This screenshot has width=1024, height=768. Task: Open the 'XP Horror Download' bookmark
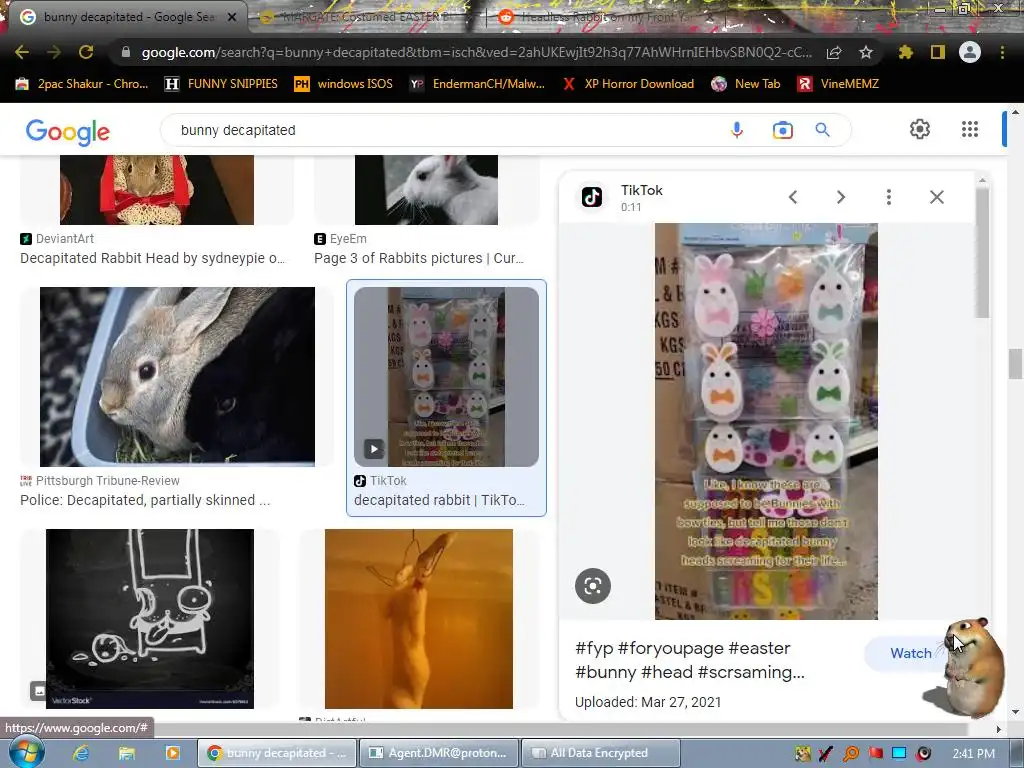[628, 84]
